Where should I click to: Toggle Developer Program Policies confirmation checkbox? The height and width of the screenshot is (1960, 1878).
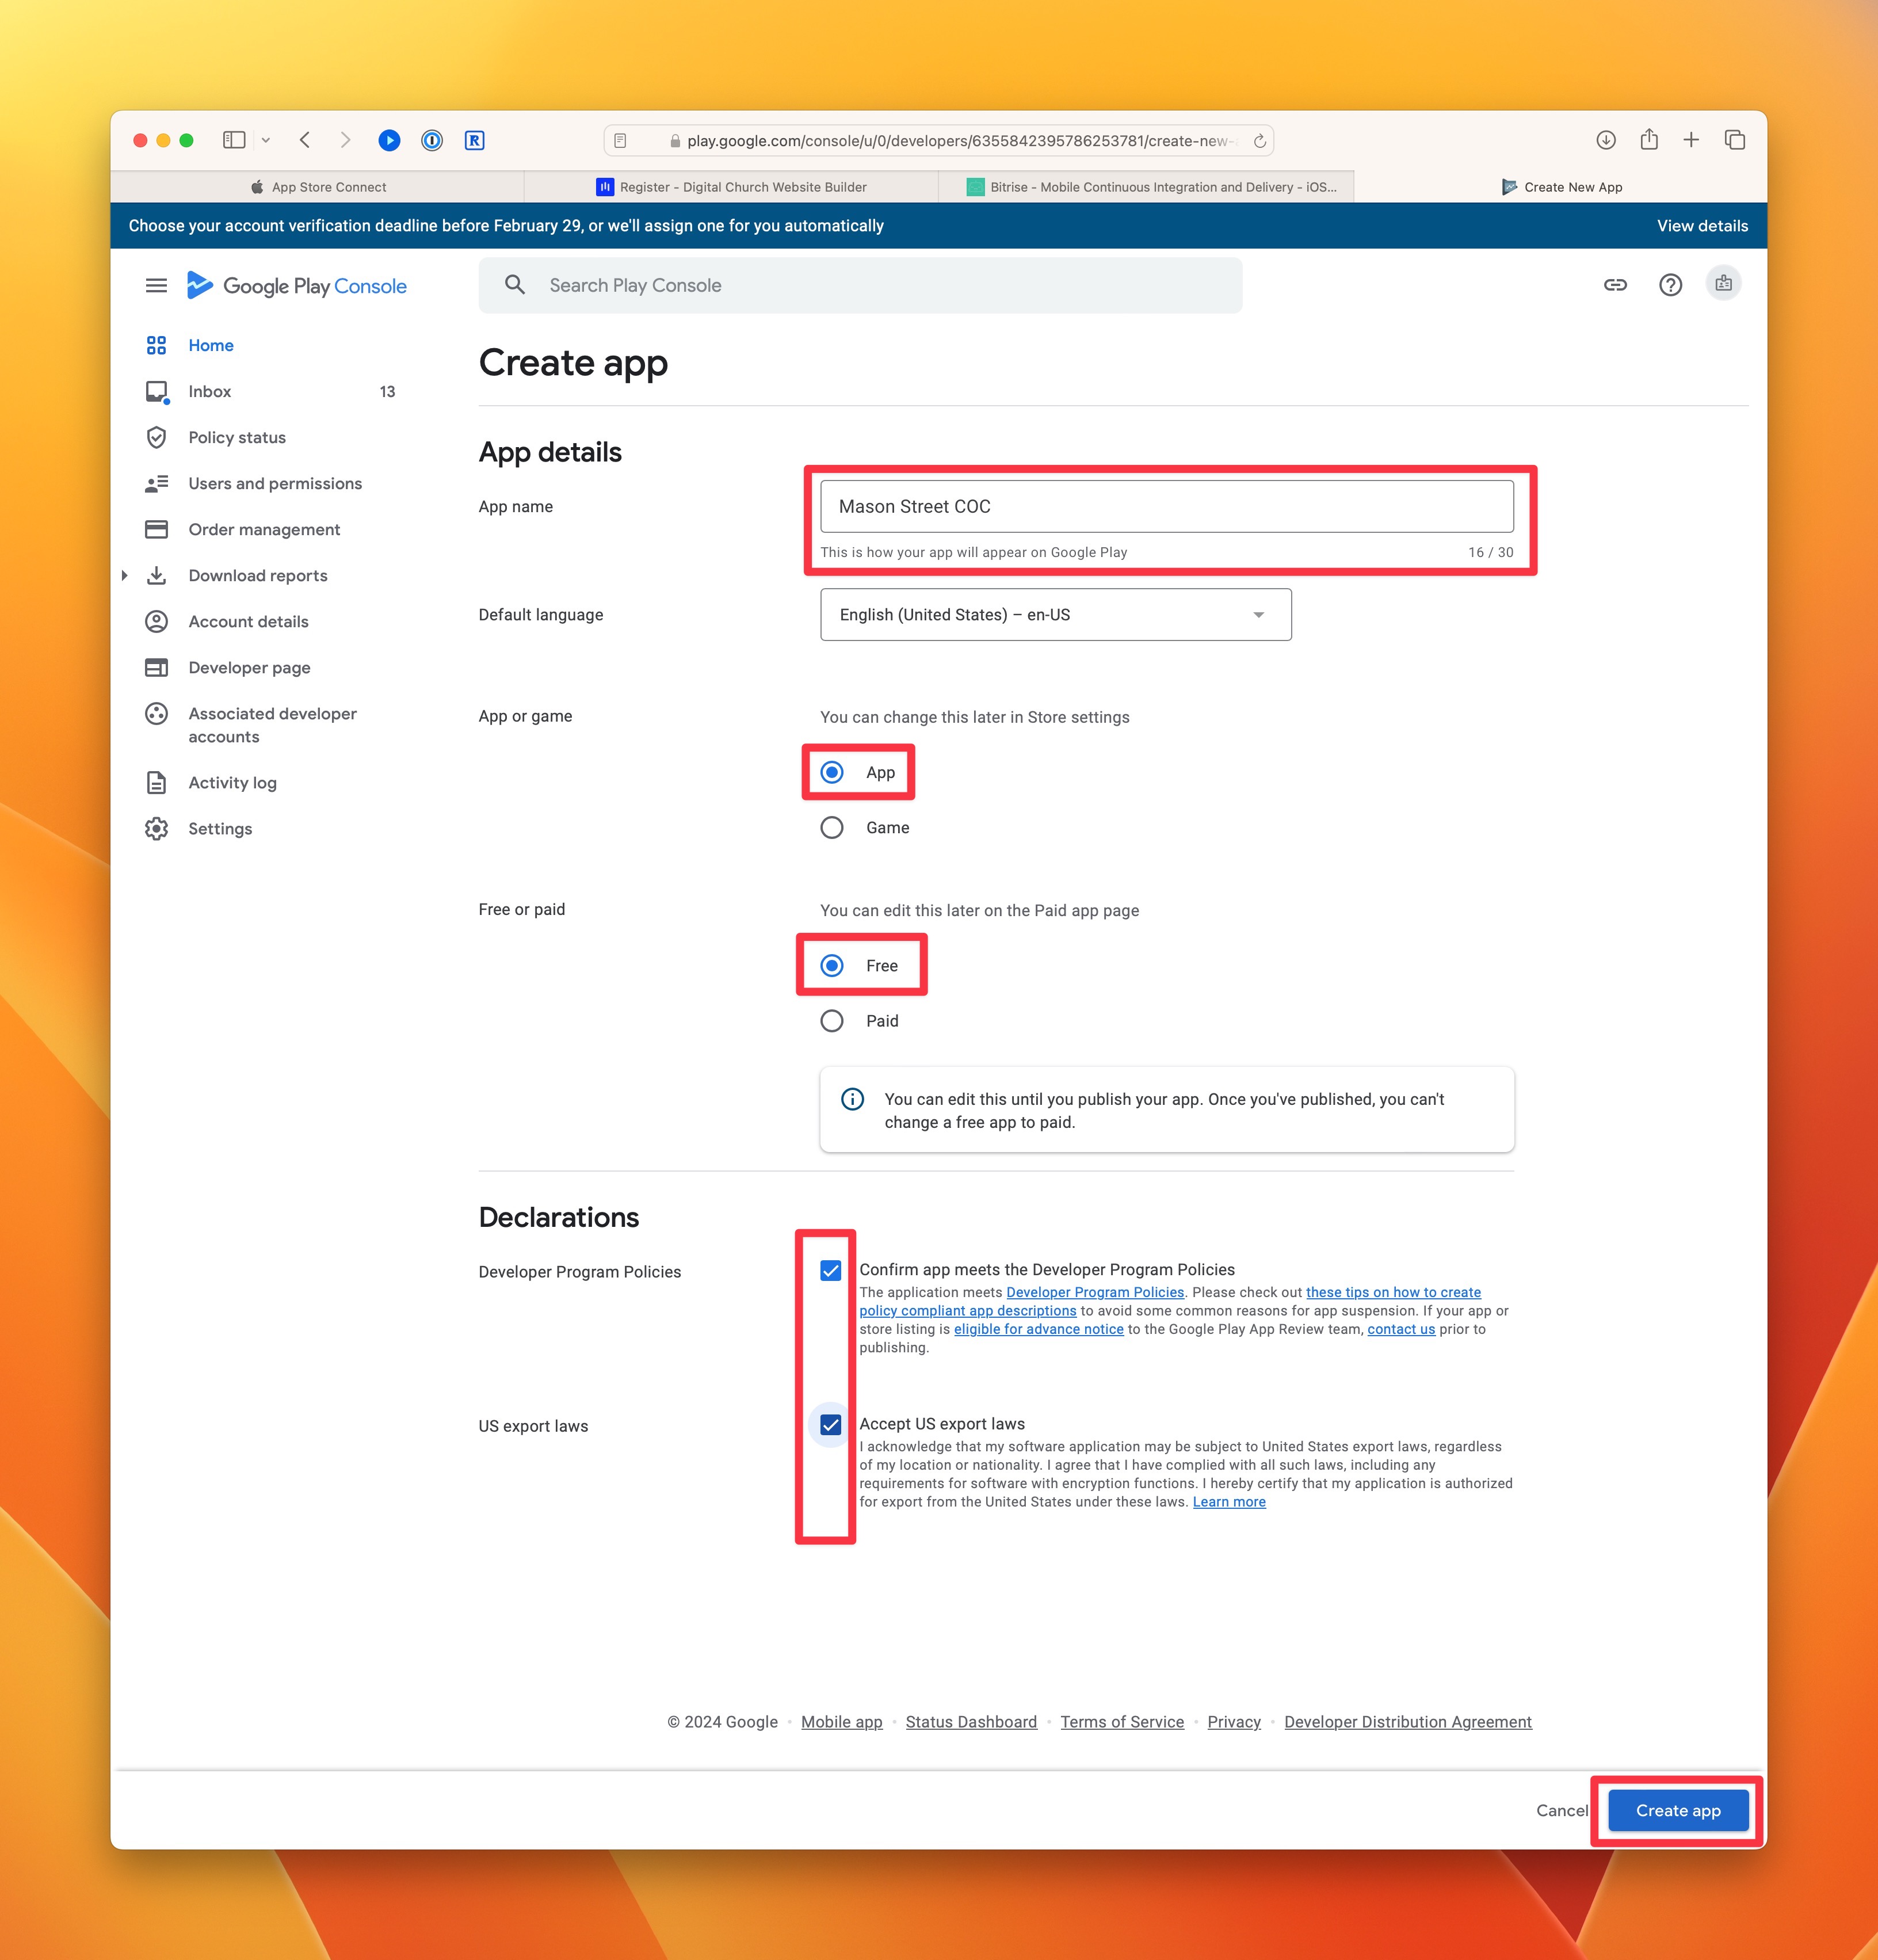[831, 1270]
